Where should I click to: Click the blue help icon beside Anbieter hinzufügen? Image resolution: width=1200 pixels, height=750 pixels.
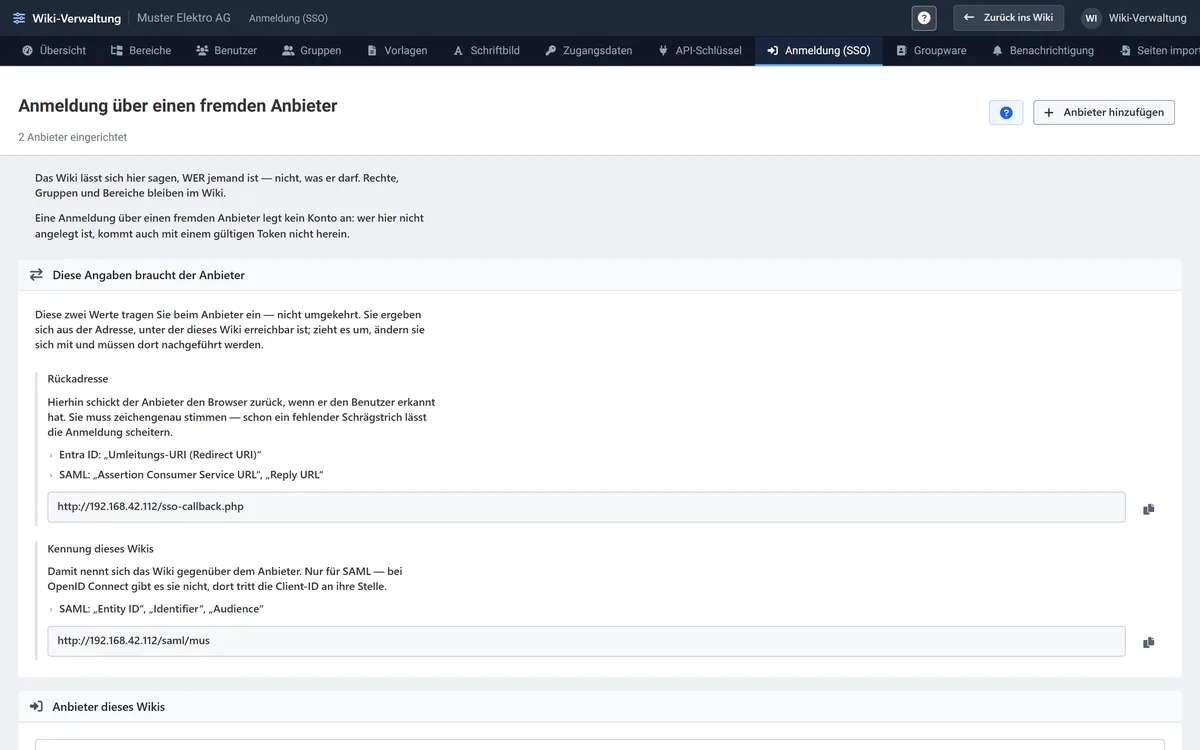(1006, 113)
